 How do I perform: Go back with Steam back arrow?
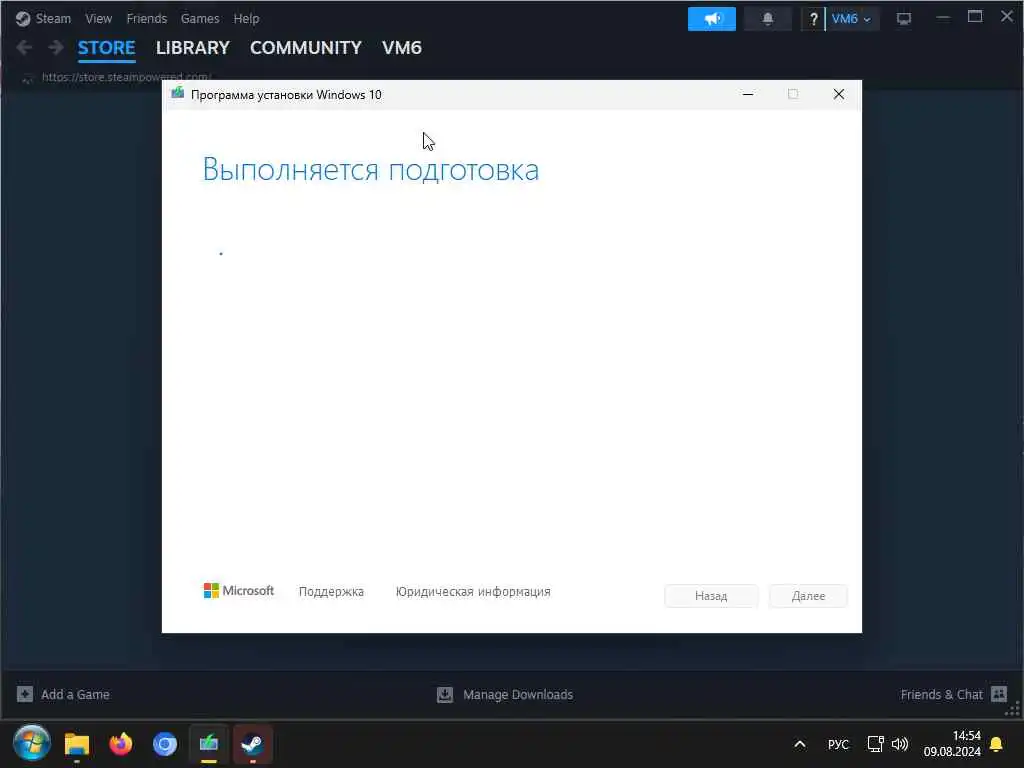25,48
